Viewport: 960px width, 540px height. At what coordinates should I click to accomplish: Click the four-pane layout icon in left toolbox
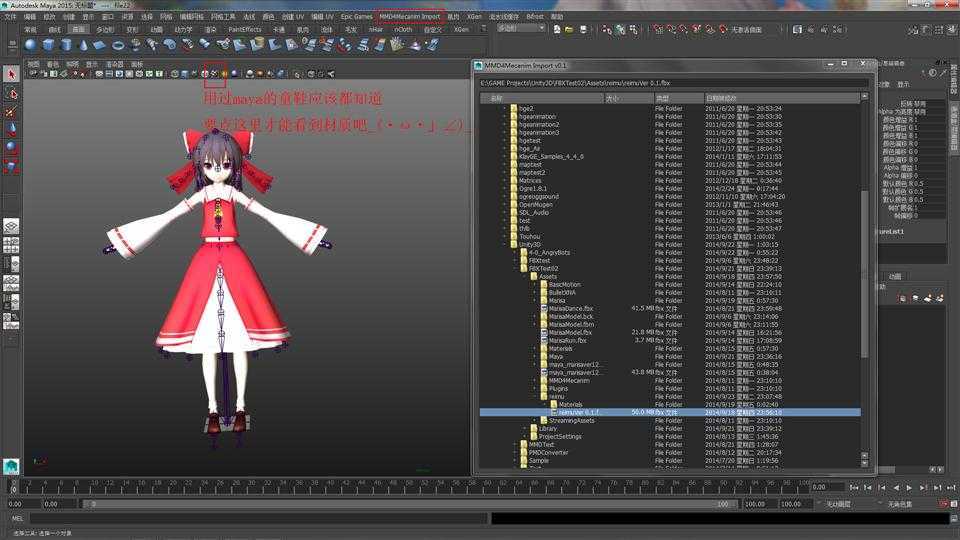(x=11, y=245)
